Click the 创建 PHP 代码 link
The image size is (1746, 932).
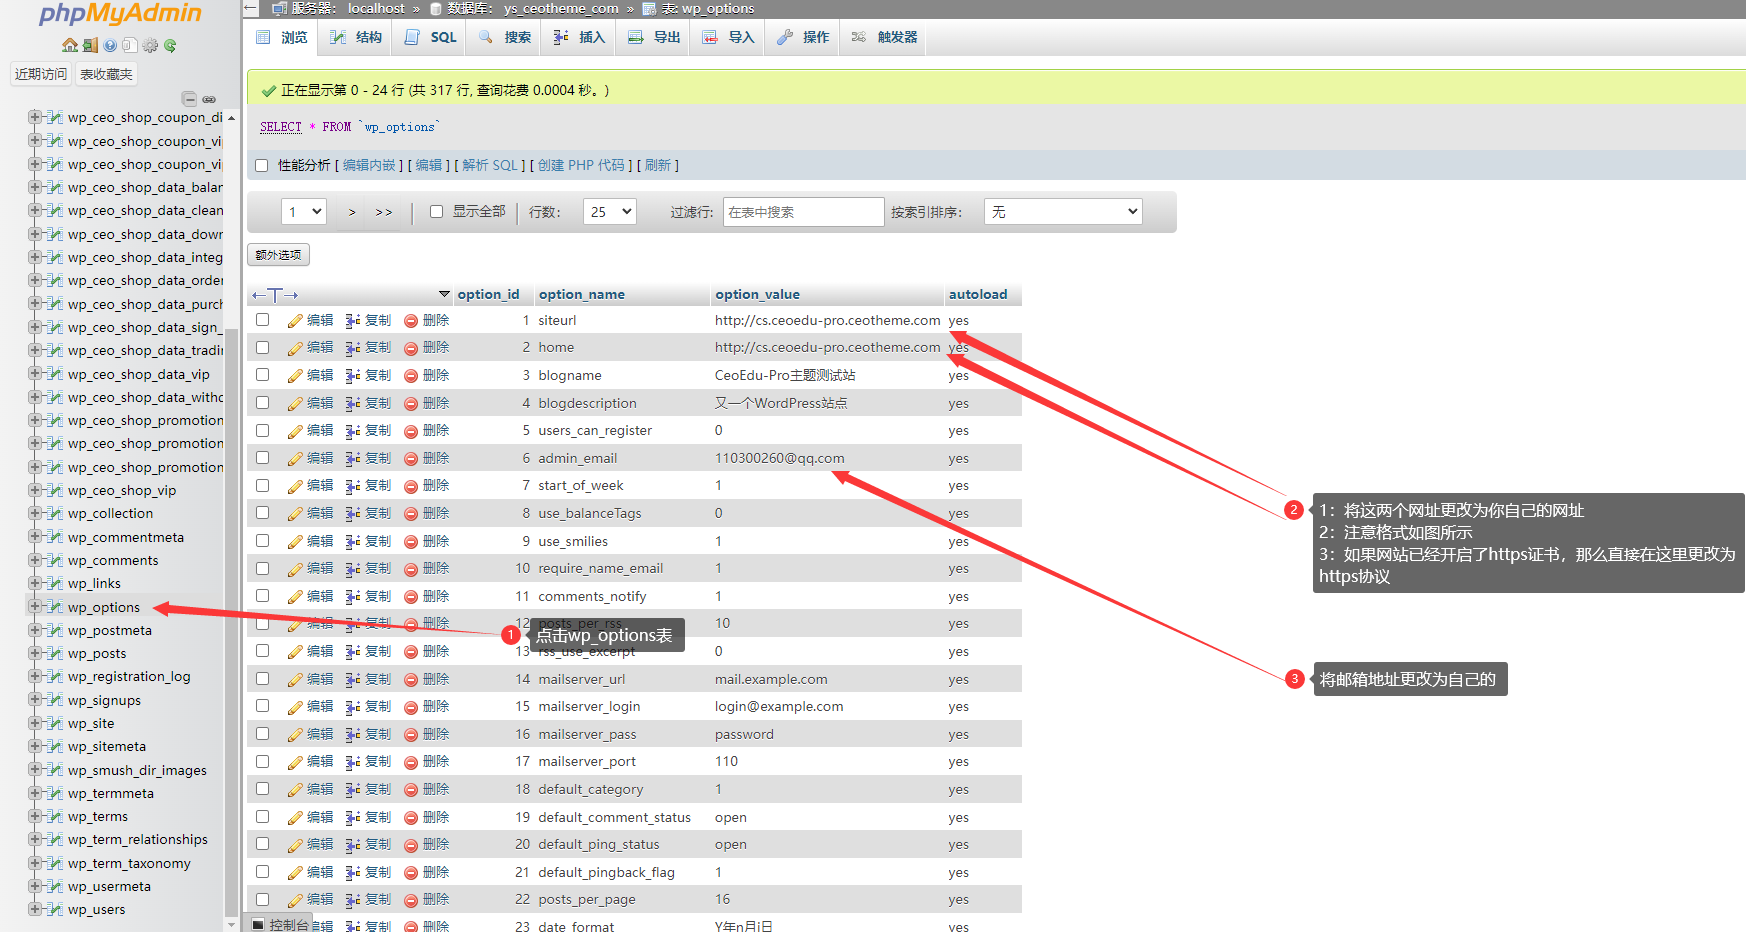[581, 165]
